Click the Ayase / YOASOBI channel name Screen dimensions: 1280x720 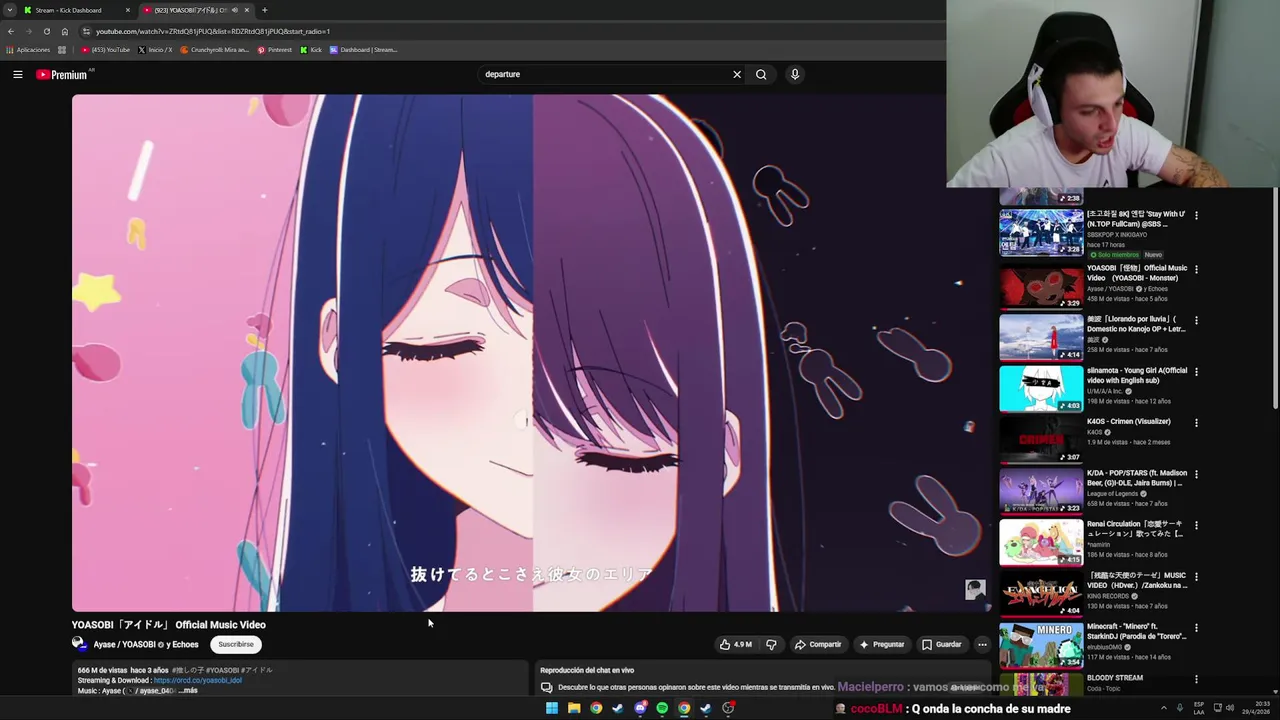pos(146,645)
